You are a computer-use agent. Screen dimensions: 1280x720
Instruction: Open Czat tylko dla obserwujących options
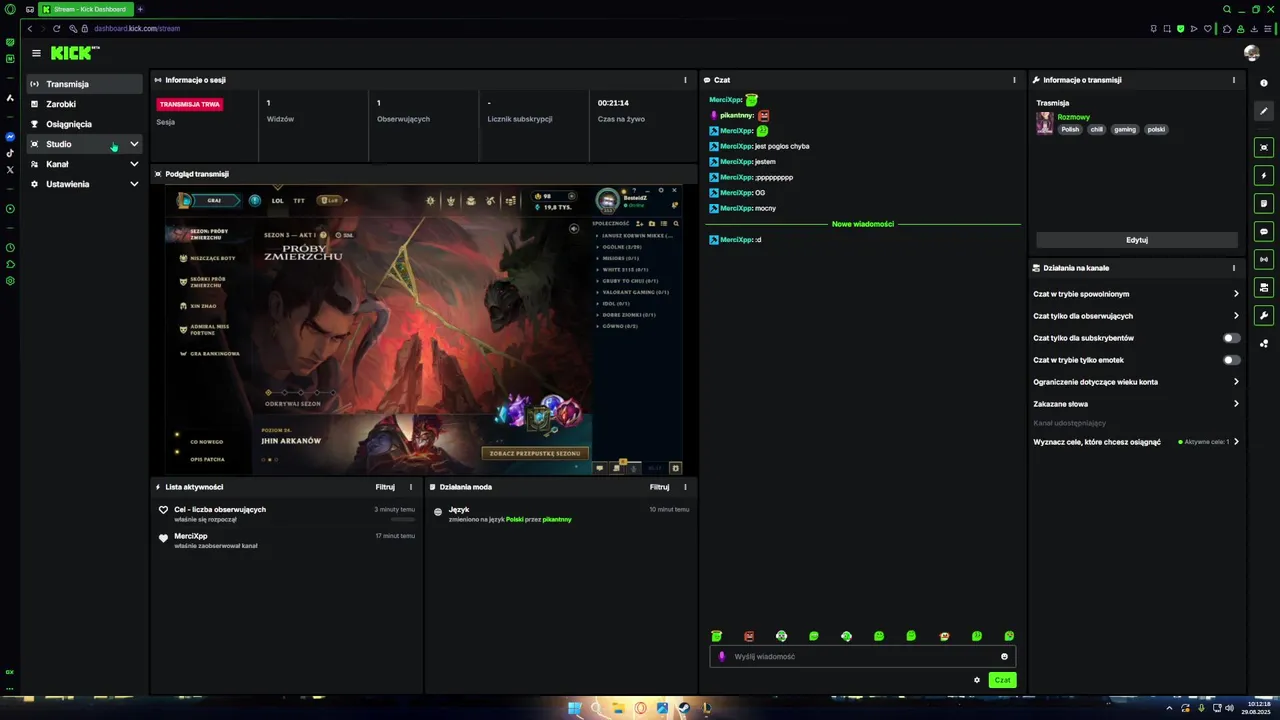click(x=1136, y=316)
